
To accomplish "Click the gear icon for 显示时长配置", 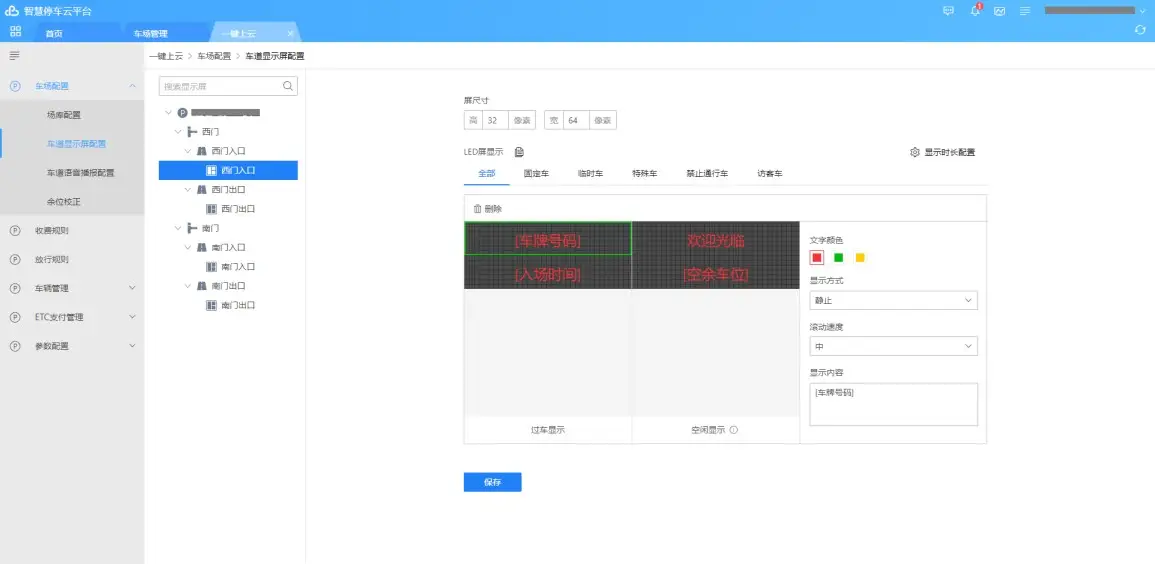I will [x=914, y=152].
